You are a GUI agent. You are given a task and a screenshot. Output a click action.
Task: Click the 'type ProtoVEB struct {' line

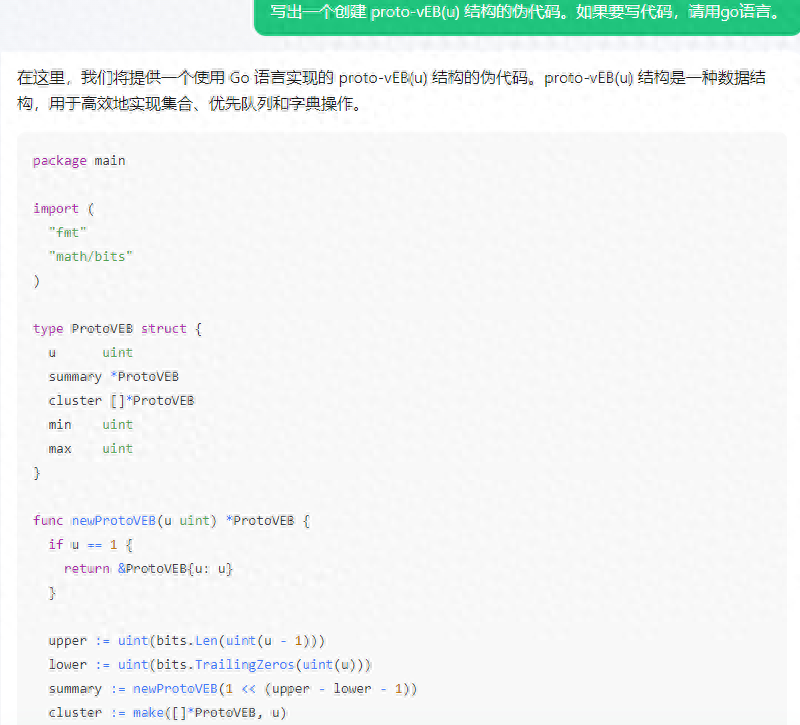(x=117, y=329)
